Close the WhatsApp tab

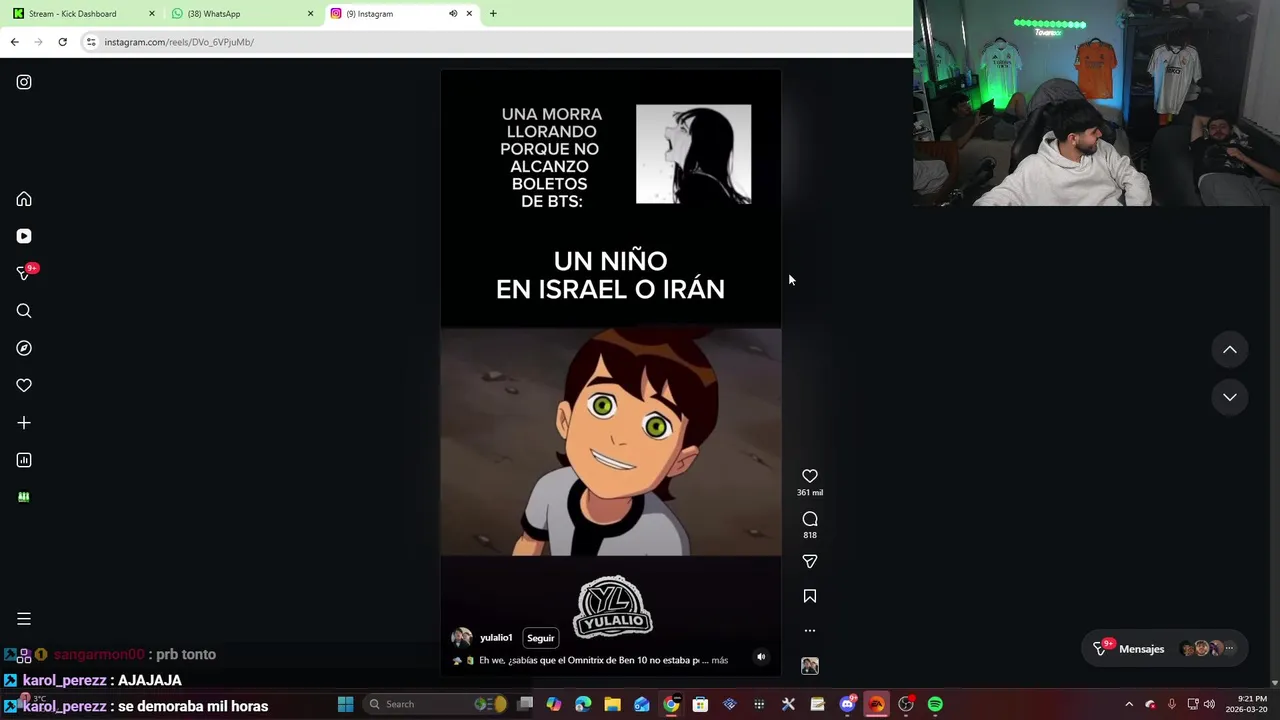310,14
